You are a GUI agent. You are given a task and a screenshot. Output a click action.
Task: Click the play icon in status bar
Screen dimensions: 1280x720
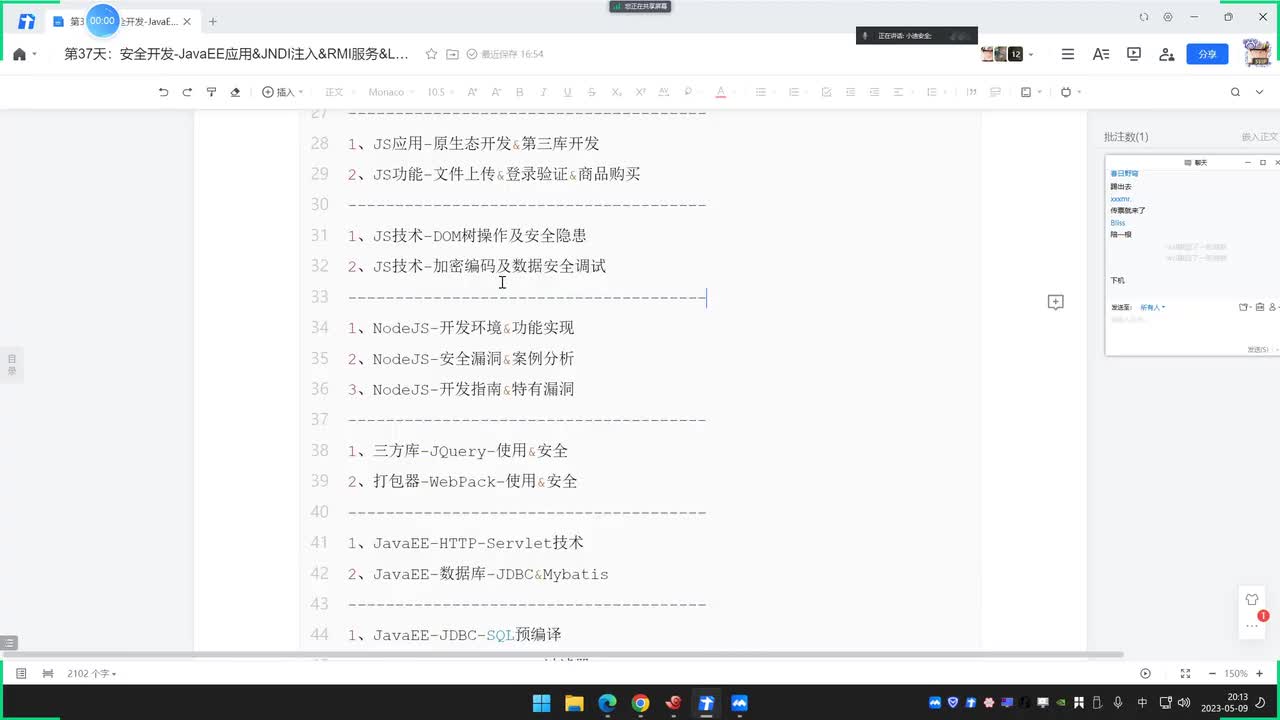(1146, 674)
